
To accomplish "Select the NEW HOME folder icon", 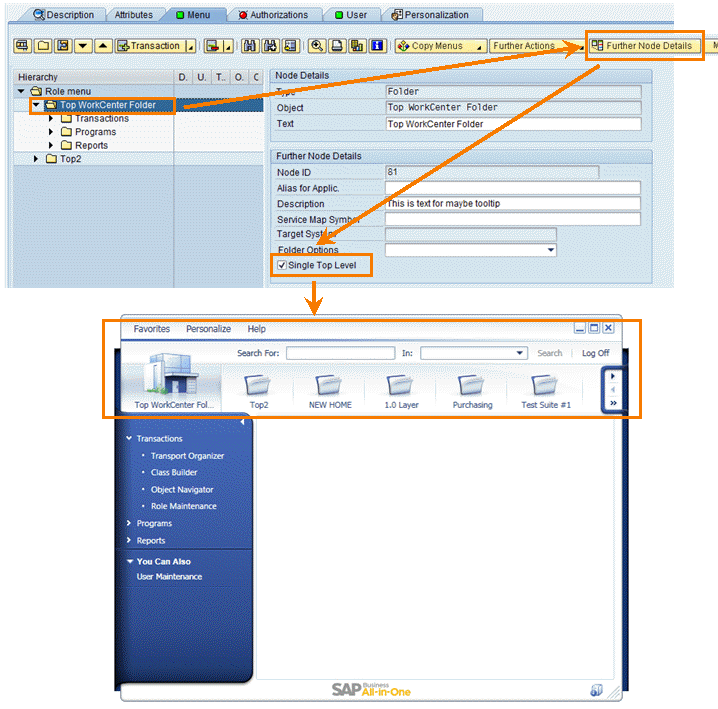I will tap(329, 386).
